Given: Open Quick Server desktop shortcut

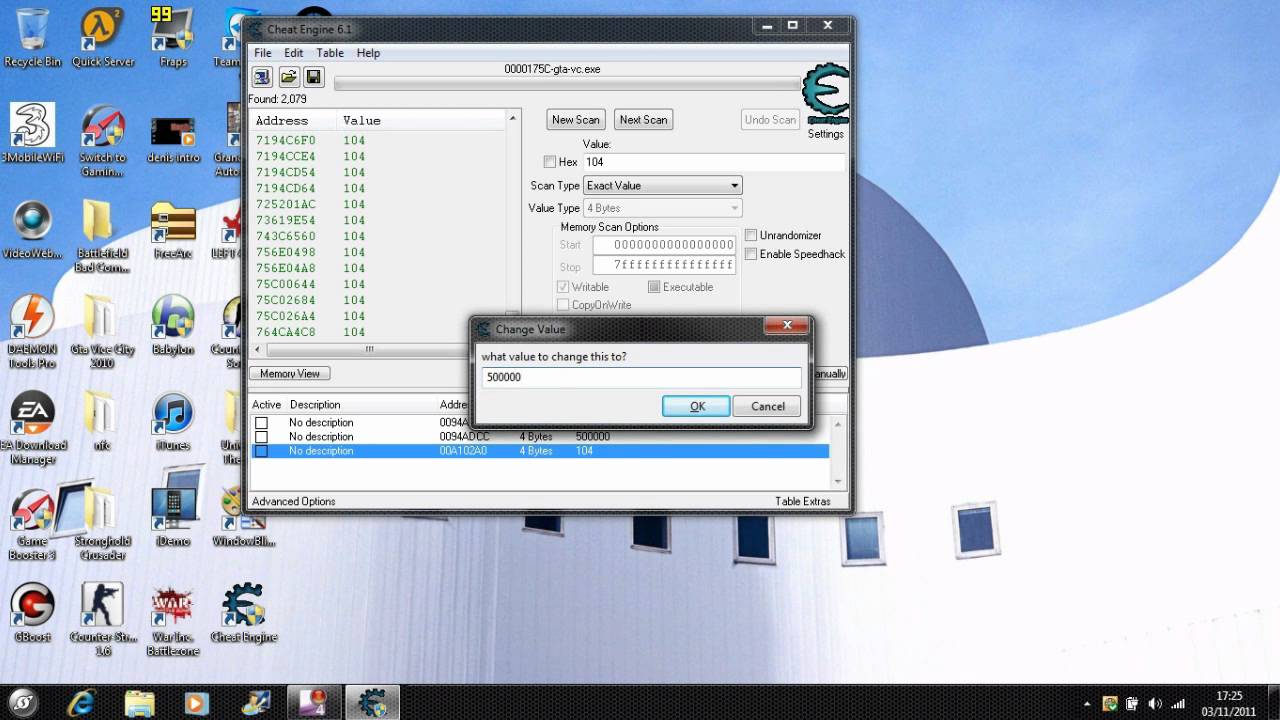Looking at the screenshot, I should 103,39.
